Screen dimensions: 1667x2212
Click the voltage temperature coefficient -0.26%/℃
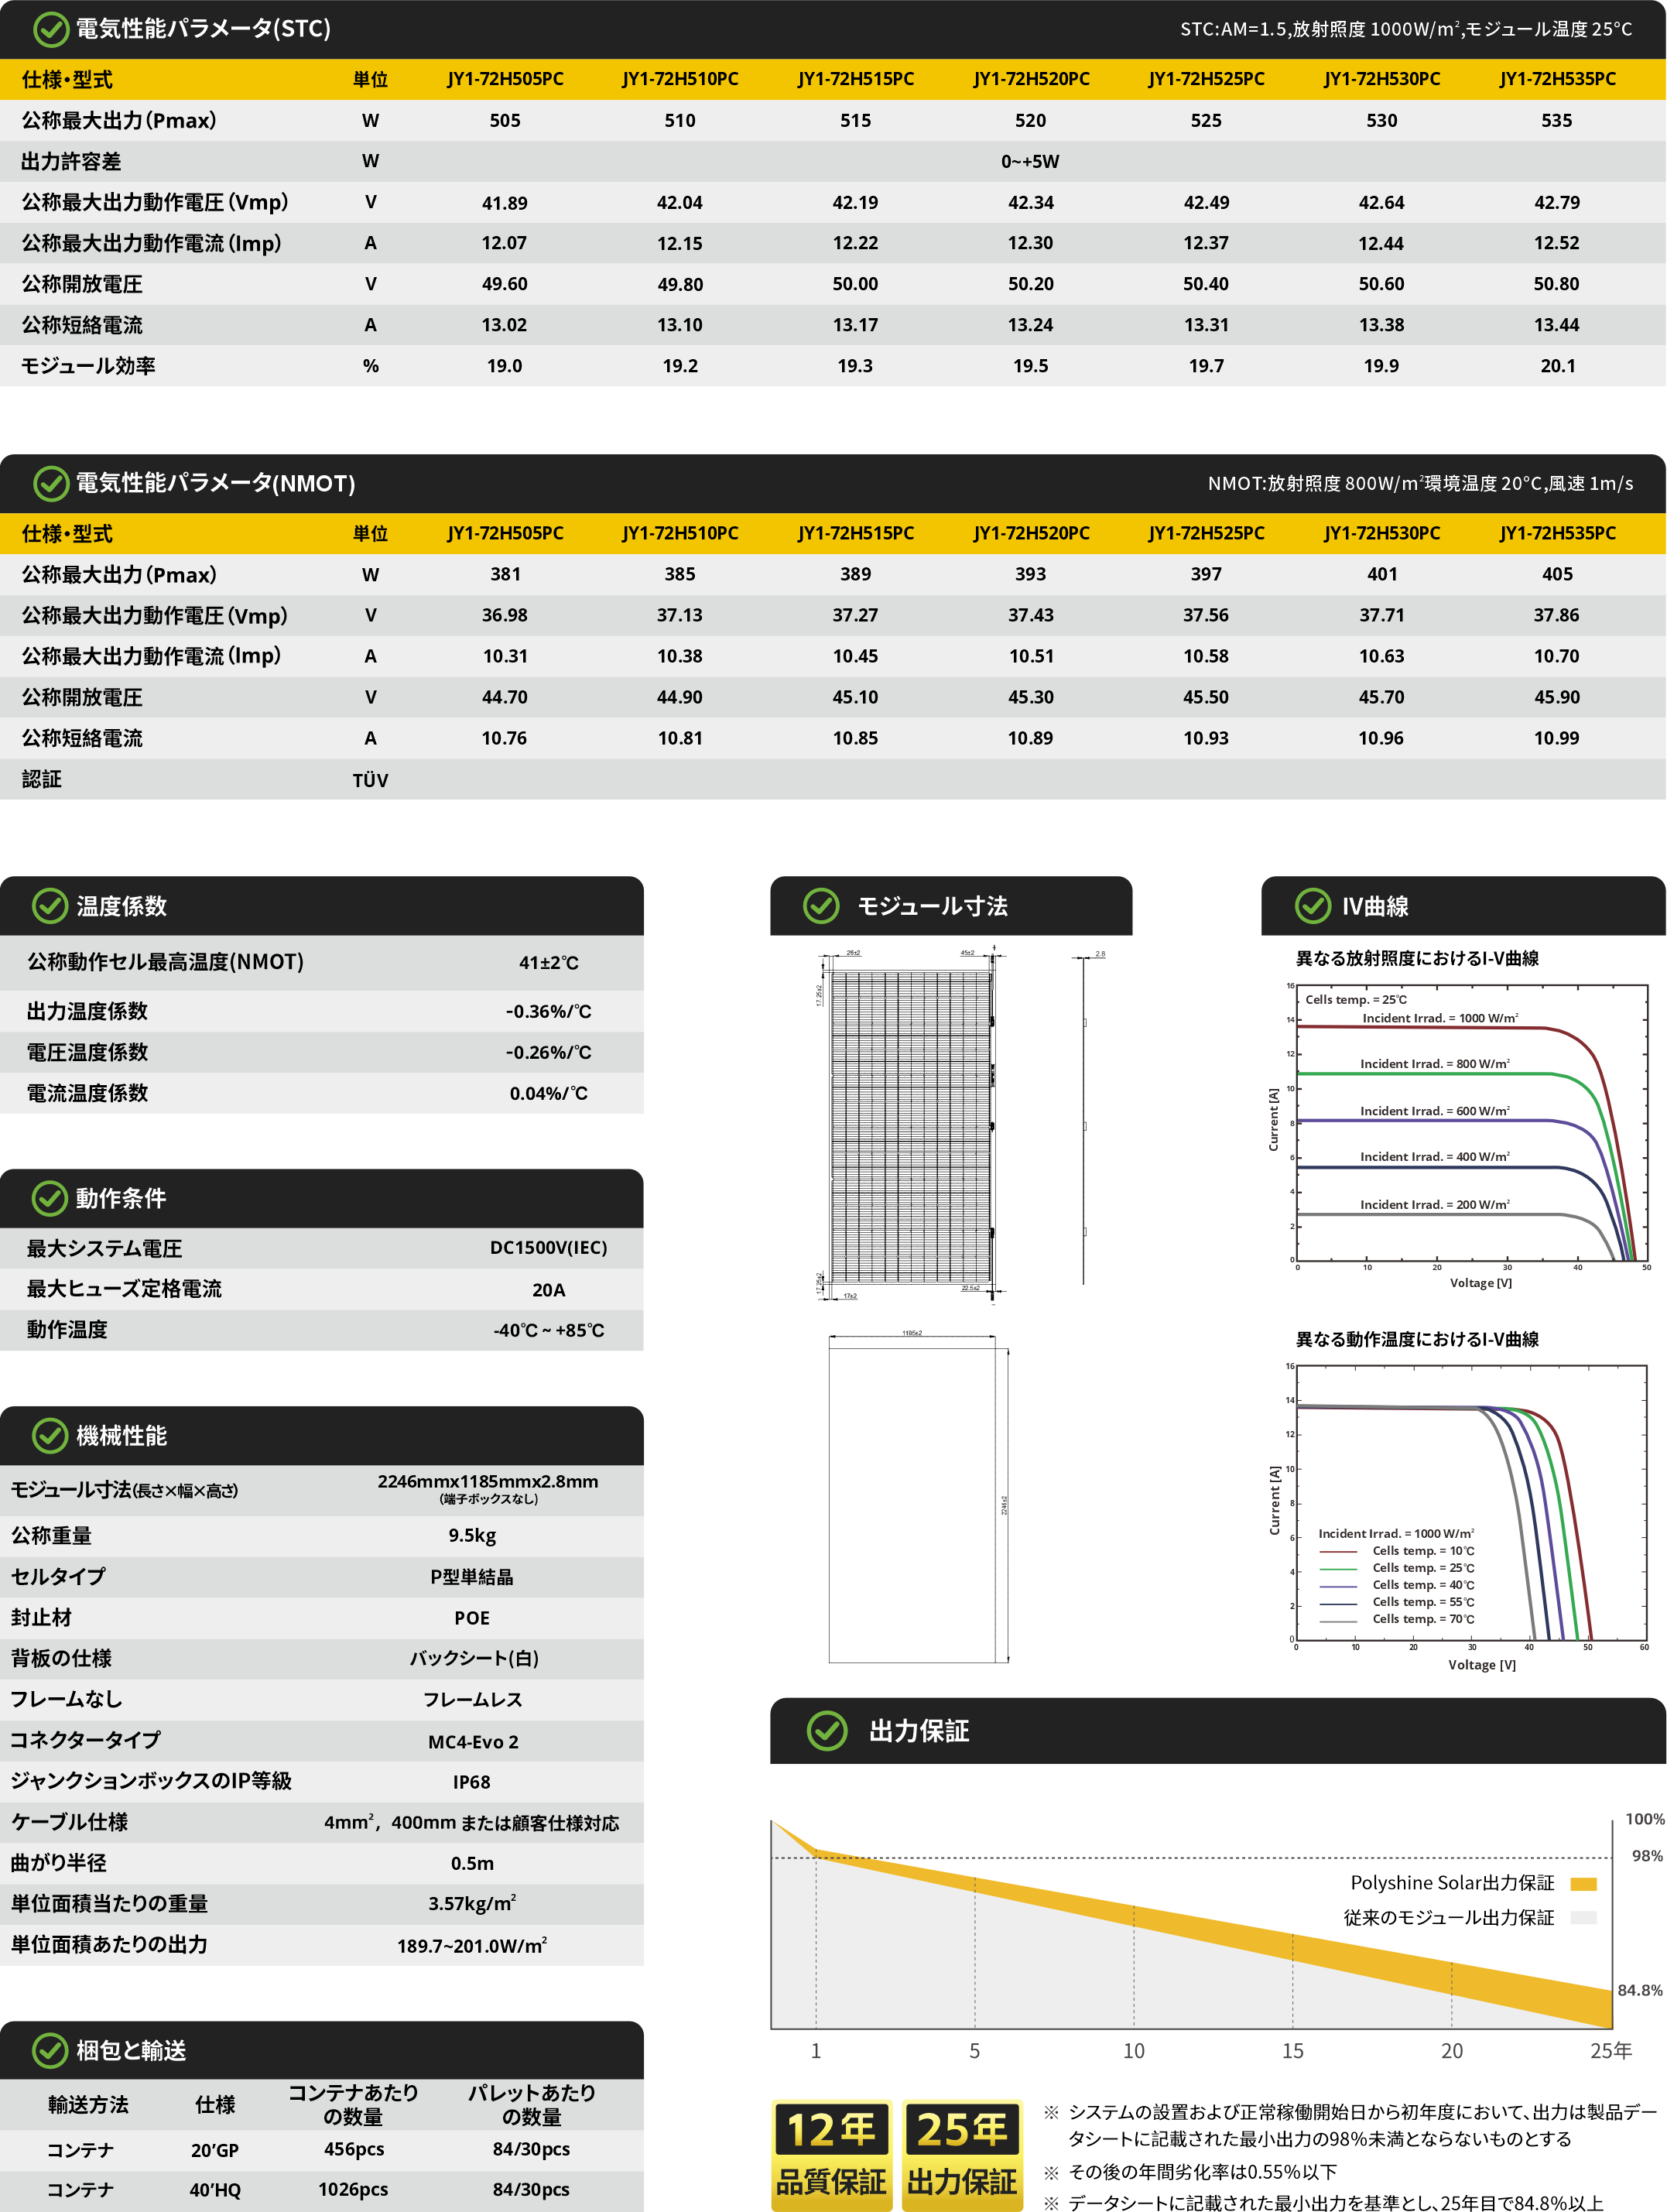click(x=548, y=1052)
